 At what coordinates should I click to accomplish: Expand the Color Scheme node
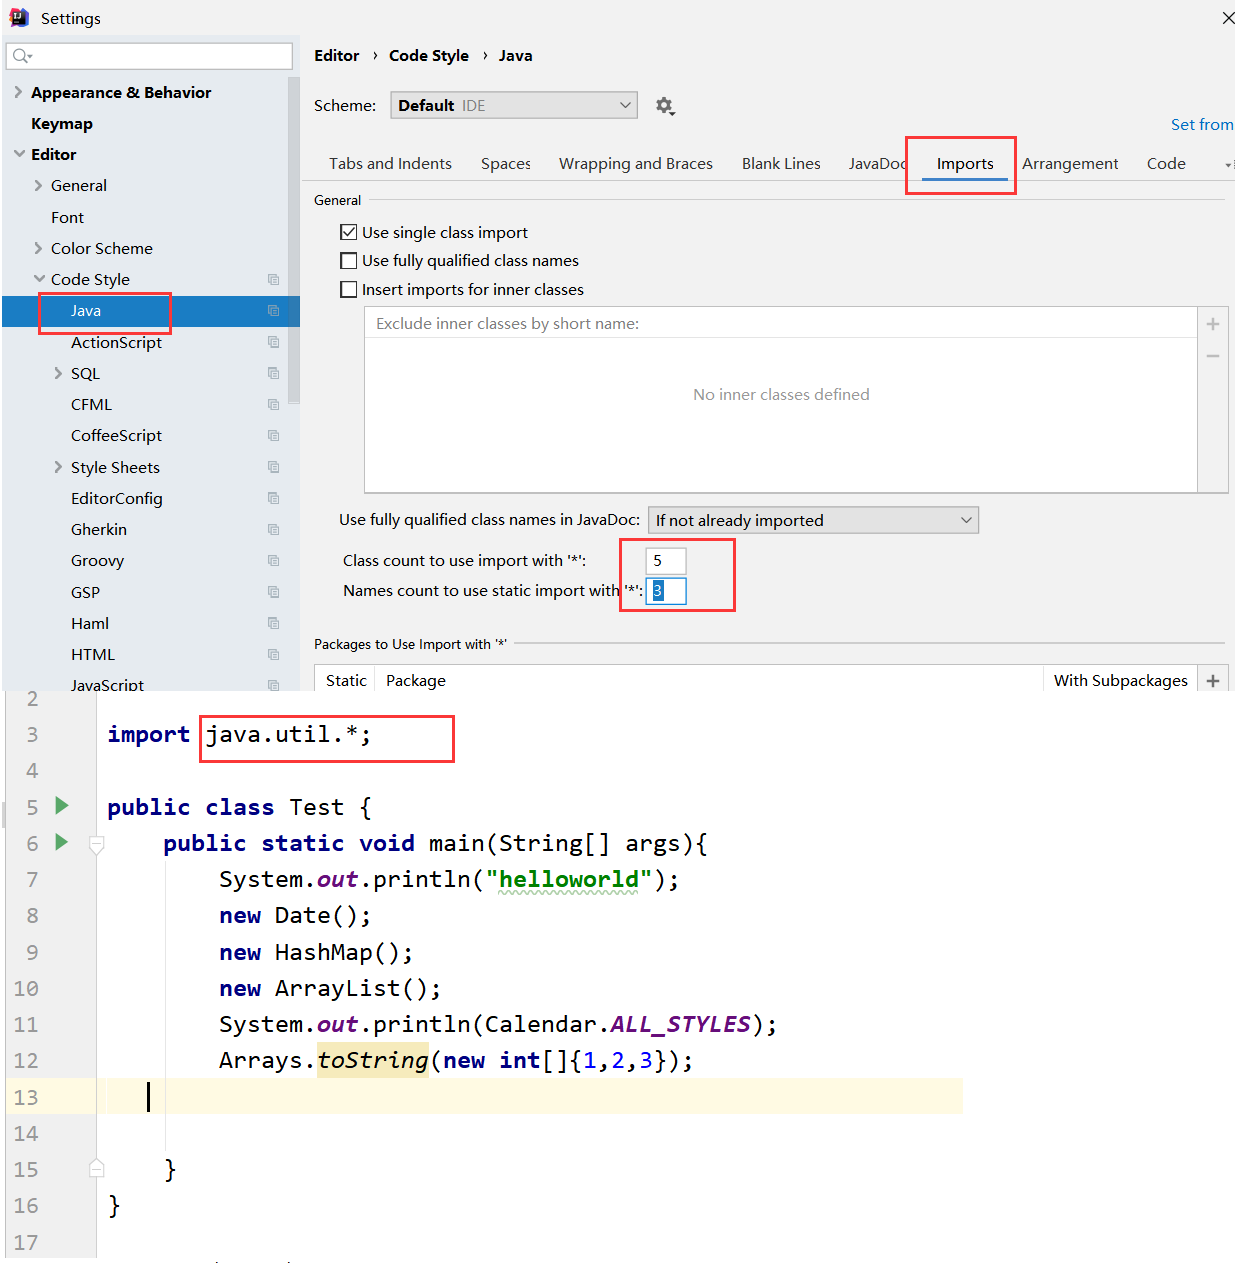pos(38,248)
